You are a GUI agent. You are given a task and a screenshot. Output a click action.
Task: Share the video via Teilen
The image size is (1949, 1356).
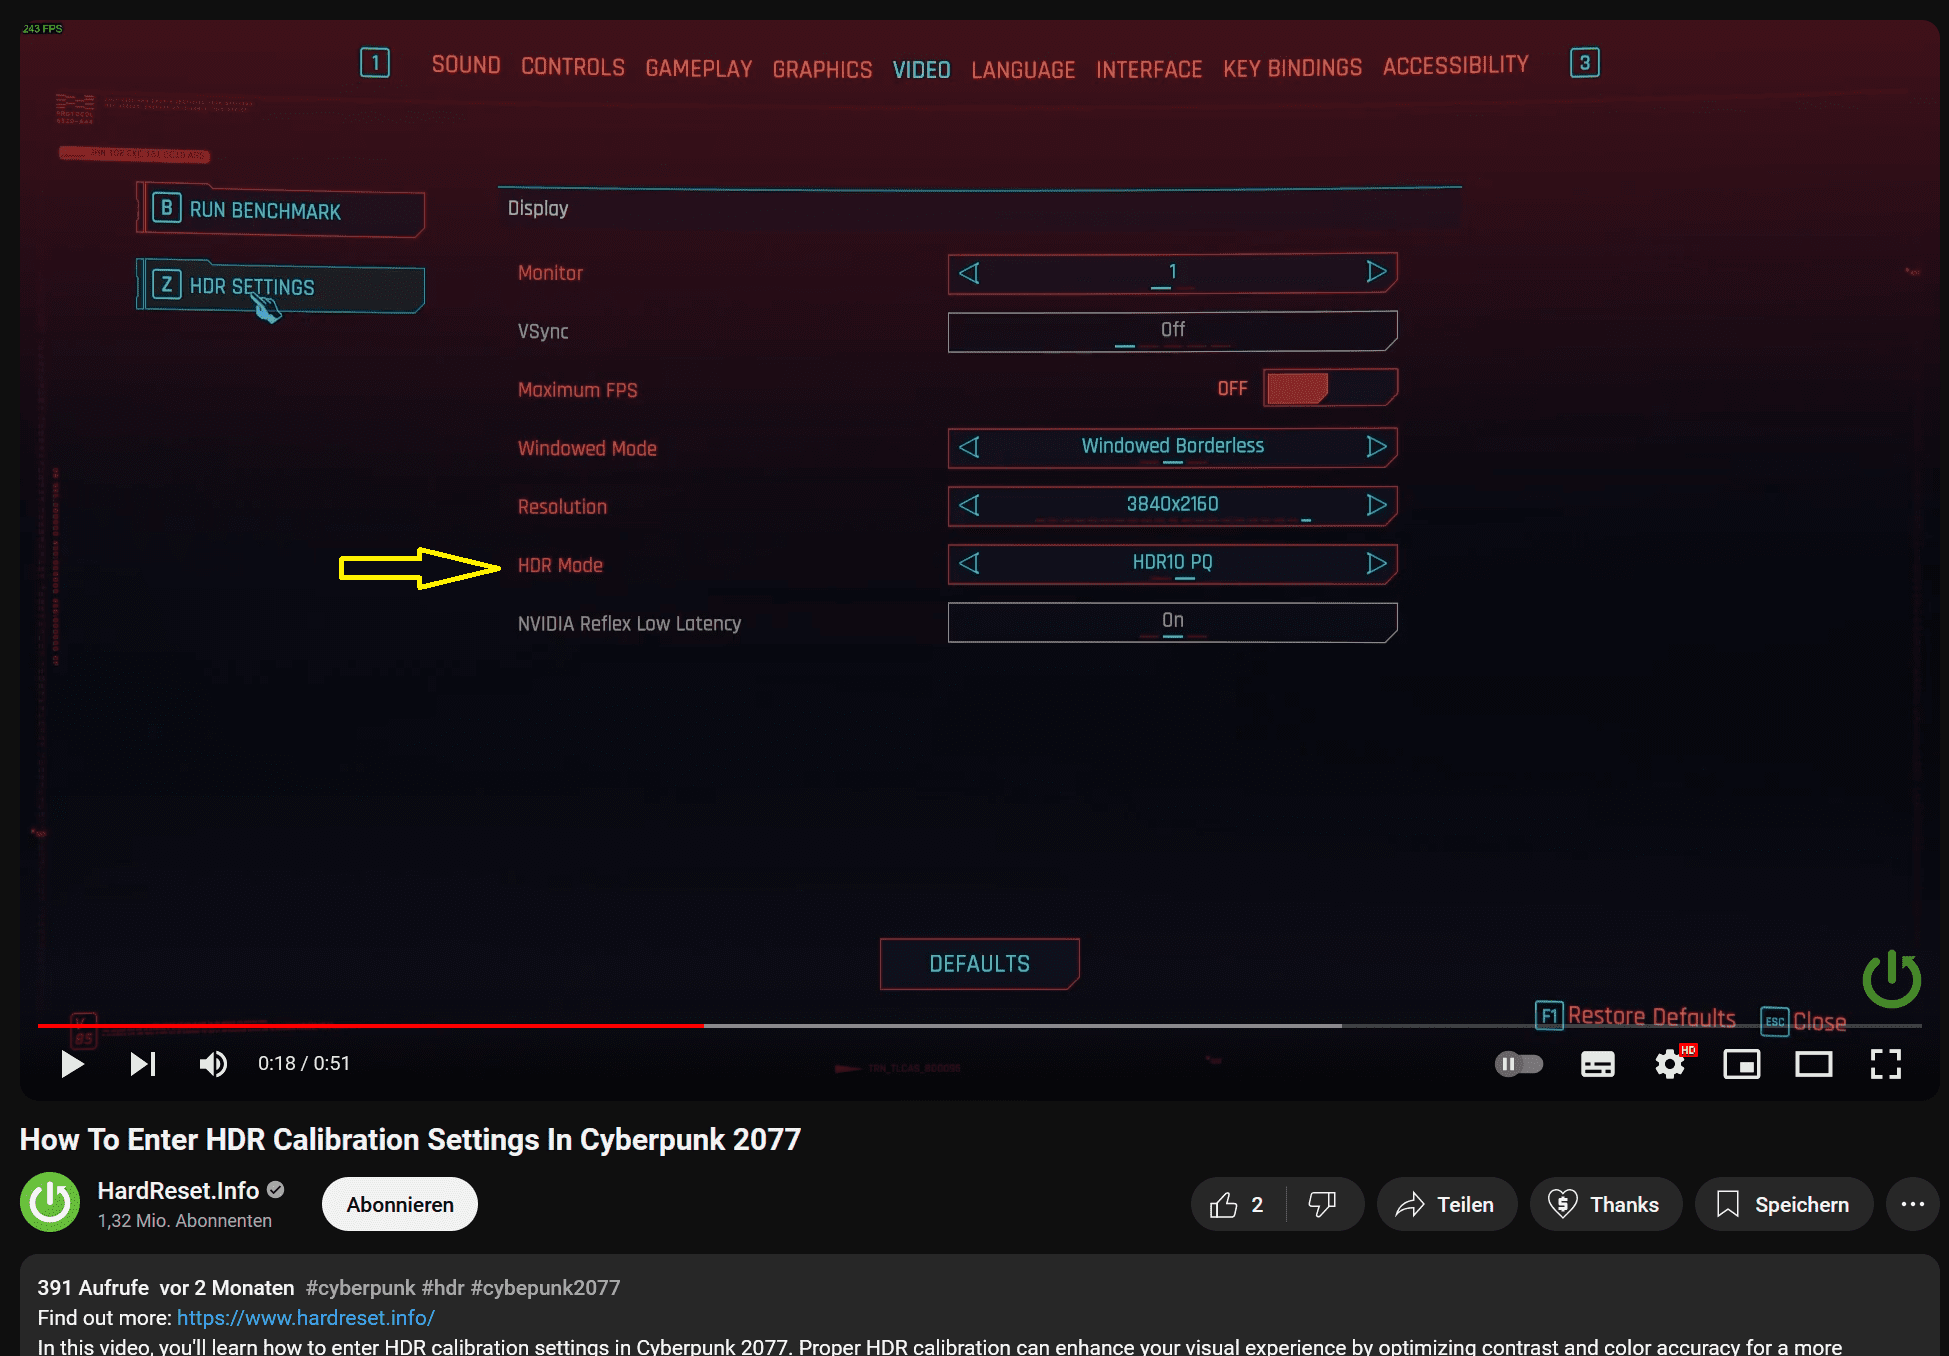(x=1446, y=1205)
